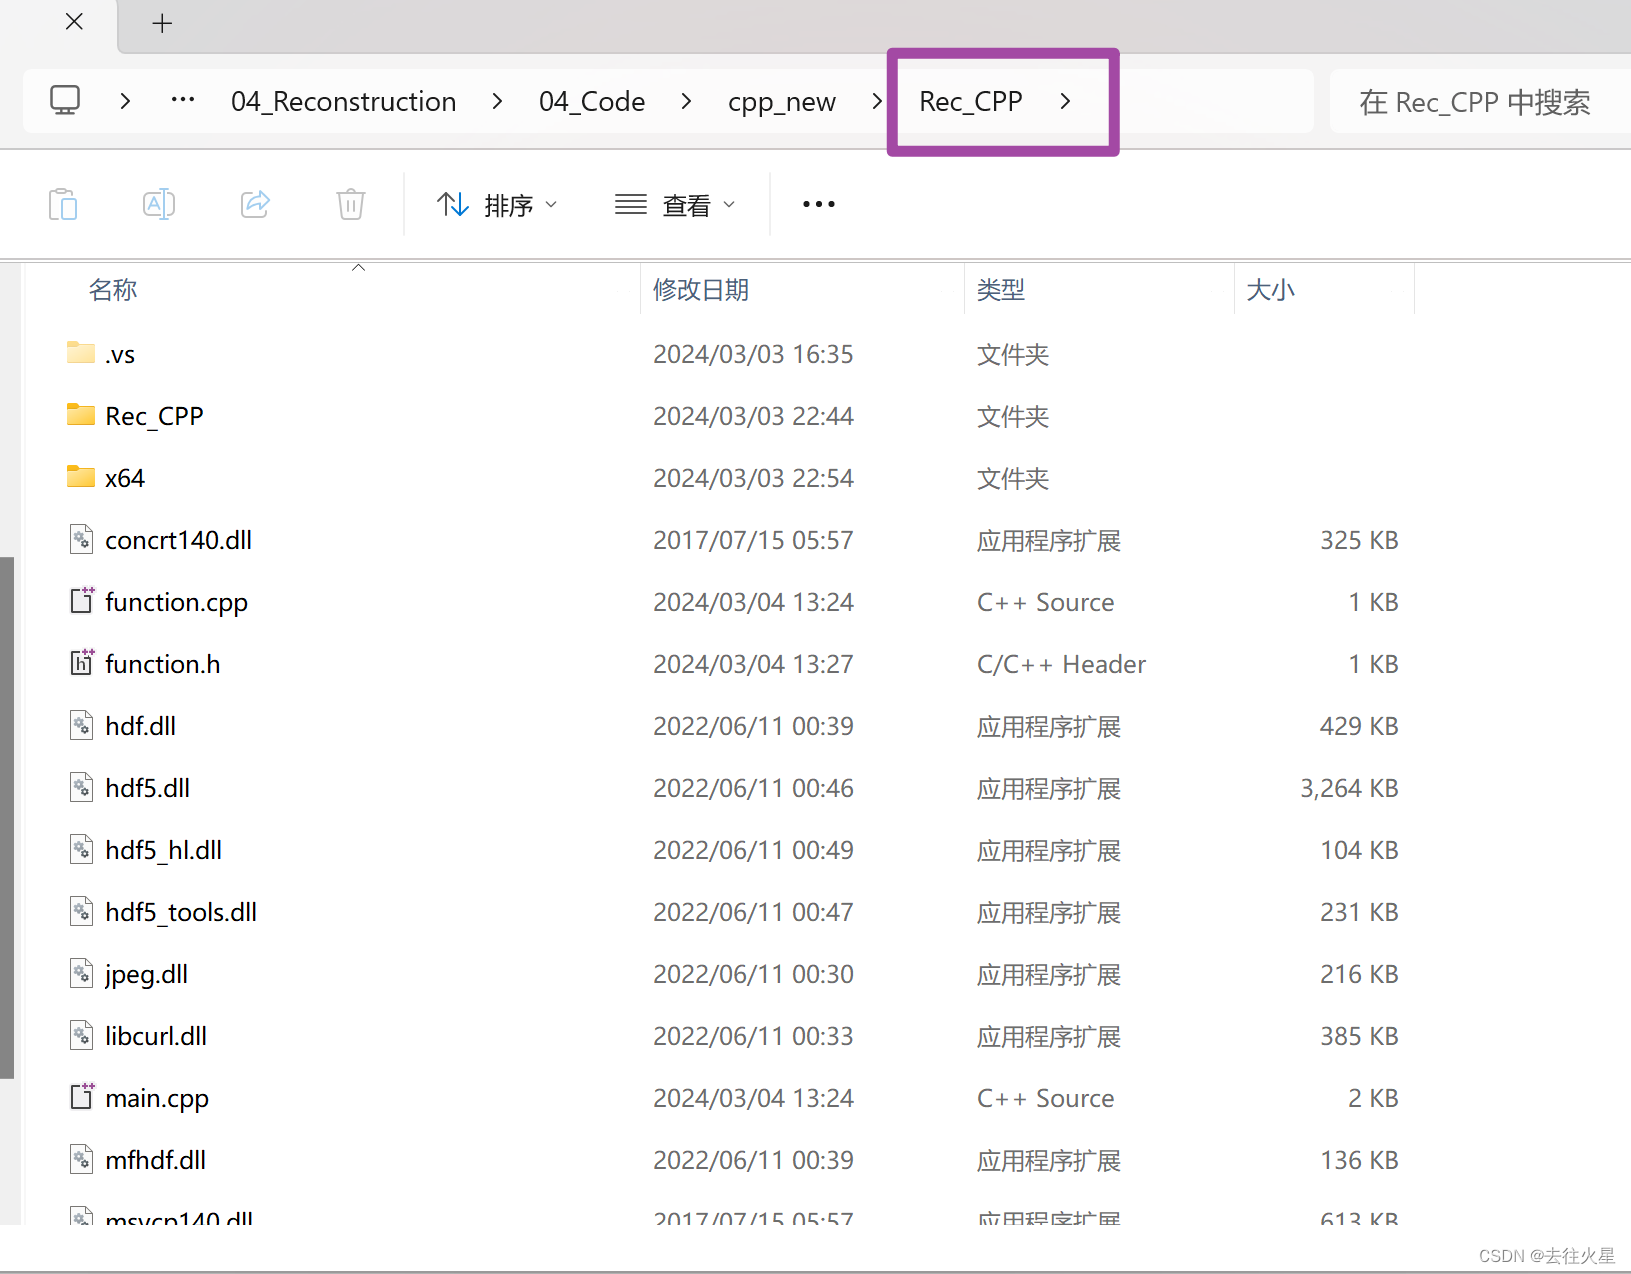
Task: Select hdf5_hl.dll file icon
Action: (82, 849)
